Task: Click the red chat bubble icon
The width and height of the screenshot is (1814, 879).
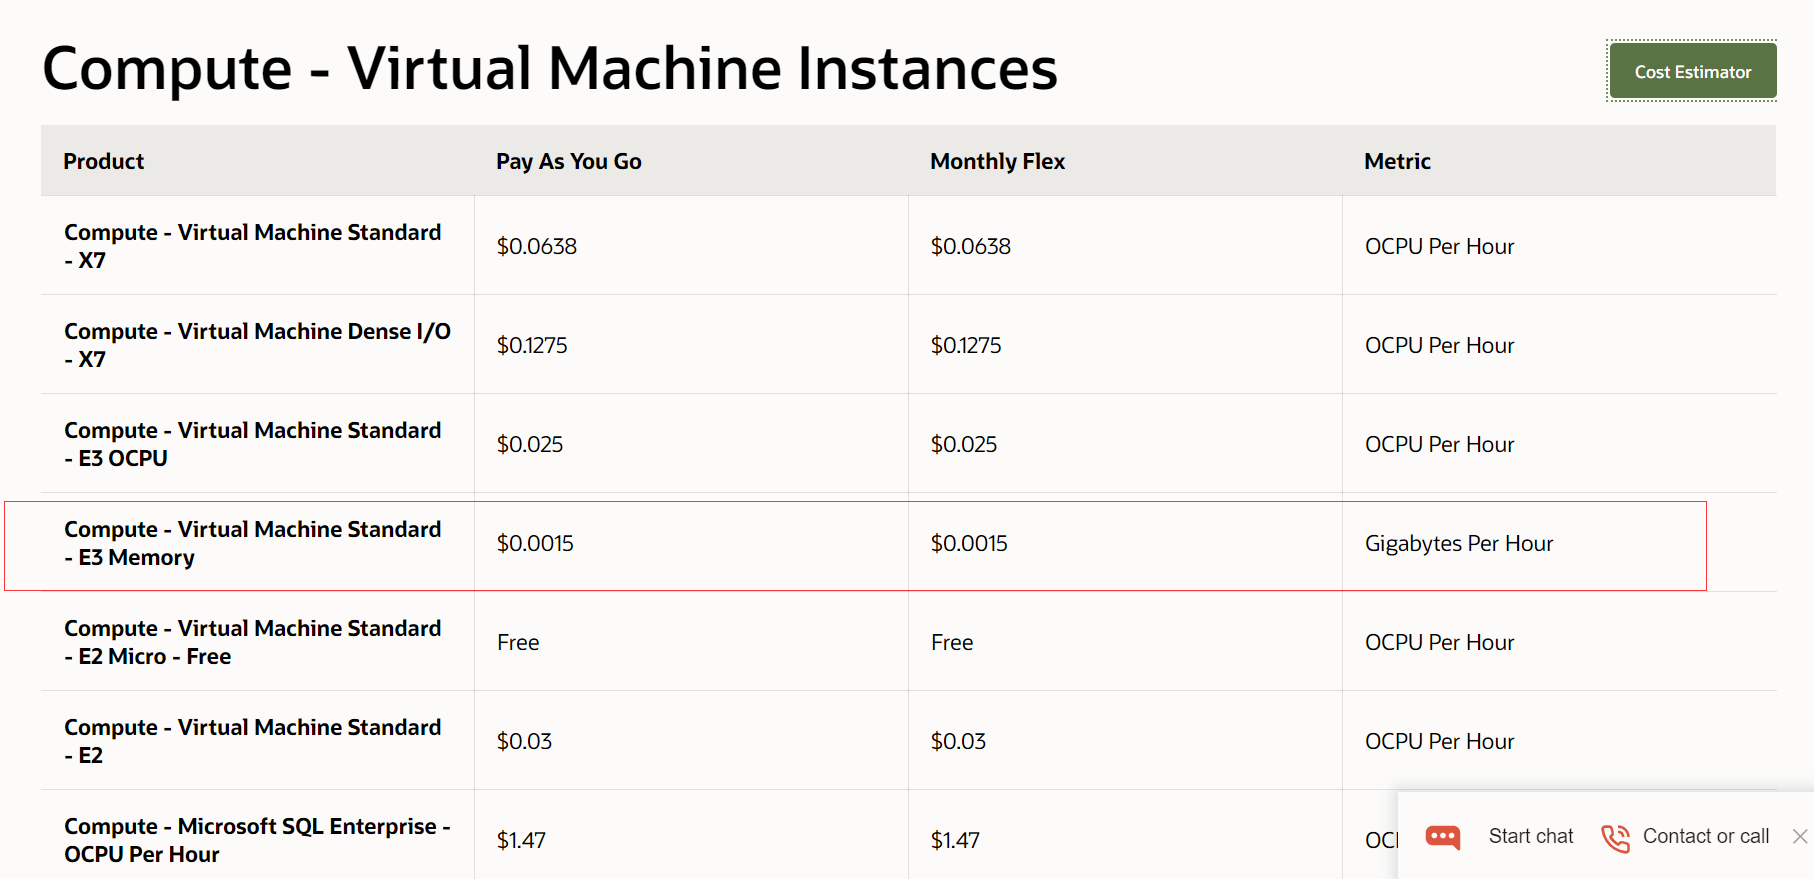Action: point(1442,836)
